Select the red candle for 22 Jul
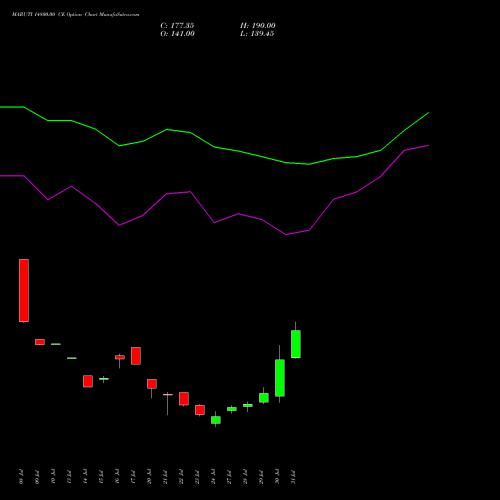This screenshot has width=500, height=500. (184, 399)
